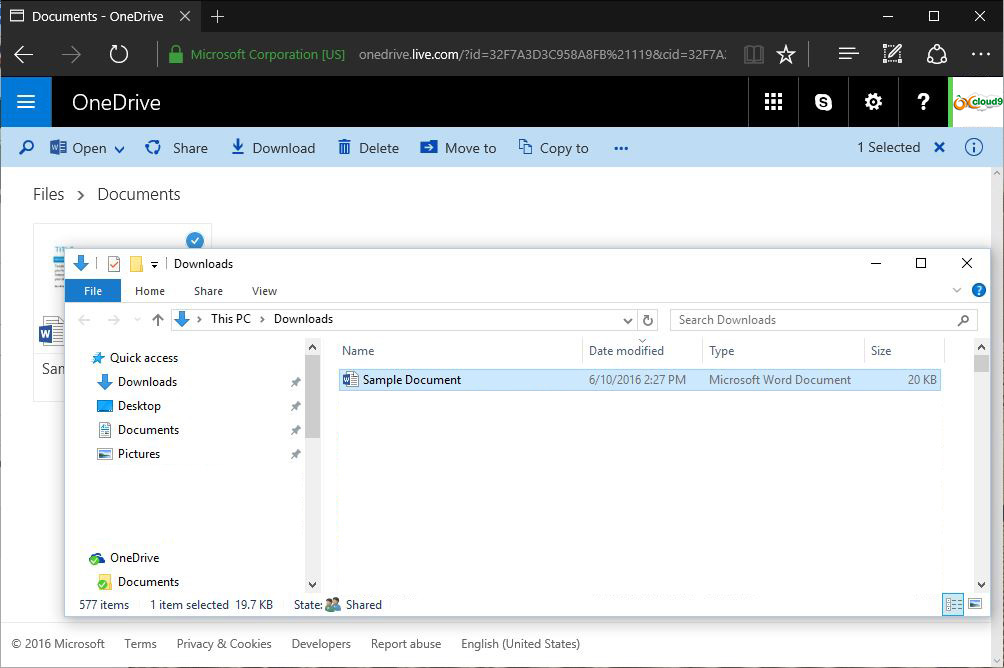Open Edge share or notifications icon
This screenshot has width=1004, height=668.
coord(937,54)
